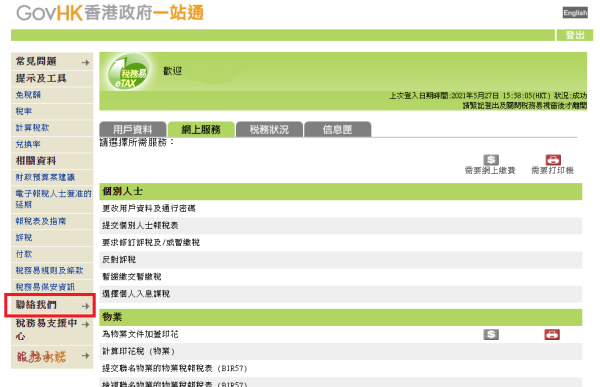Open the 付款 sidebar link

[24, 254]
